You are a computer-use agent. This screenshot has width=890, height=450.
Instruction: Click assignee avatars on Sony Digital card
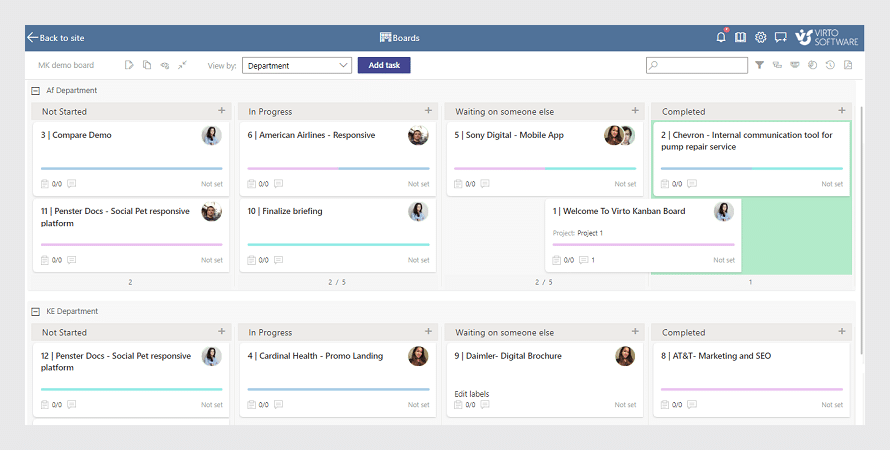(619, 136)
